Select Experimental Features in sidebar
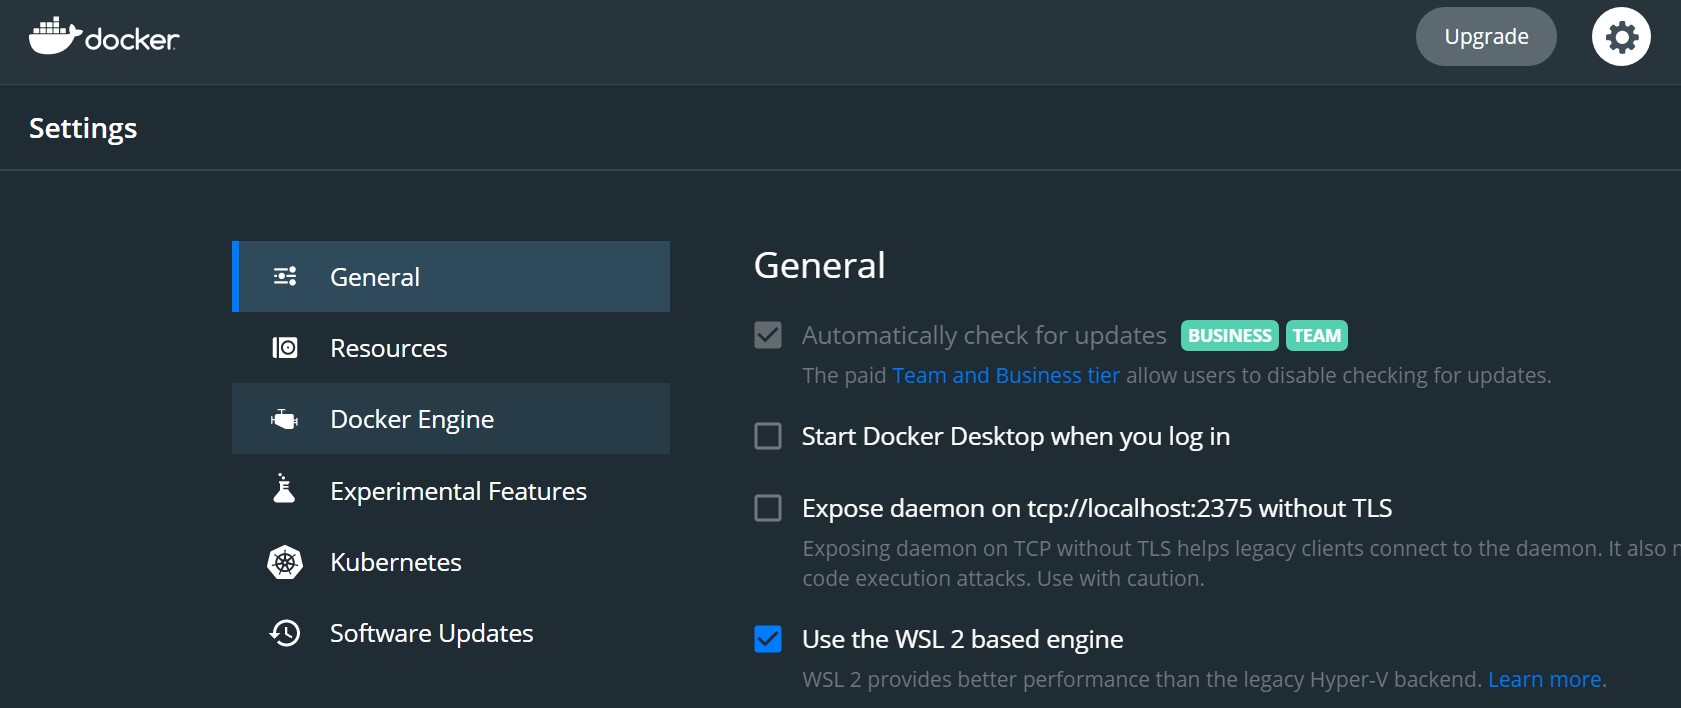 point(458,491)
